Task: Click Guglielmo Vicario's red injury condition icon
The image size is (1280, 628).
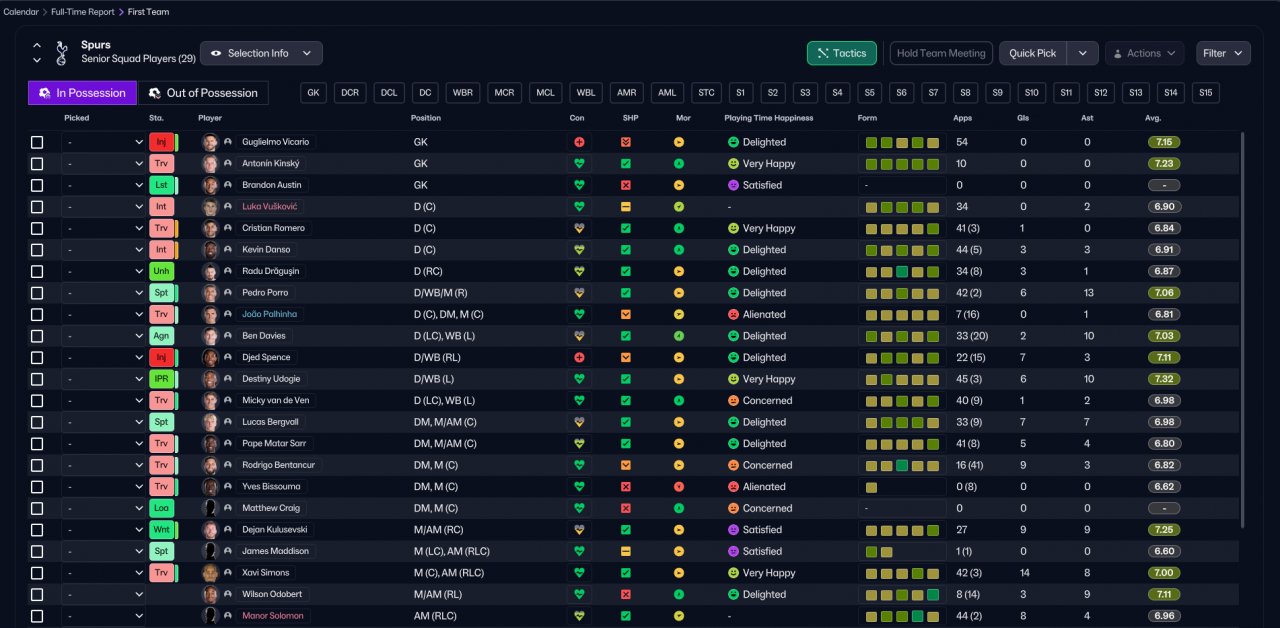Action: (x=578, y=142)
